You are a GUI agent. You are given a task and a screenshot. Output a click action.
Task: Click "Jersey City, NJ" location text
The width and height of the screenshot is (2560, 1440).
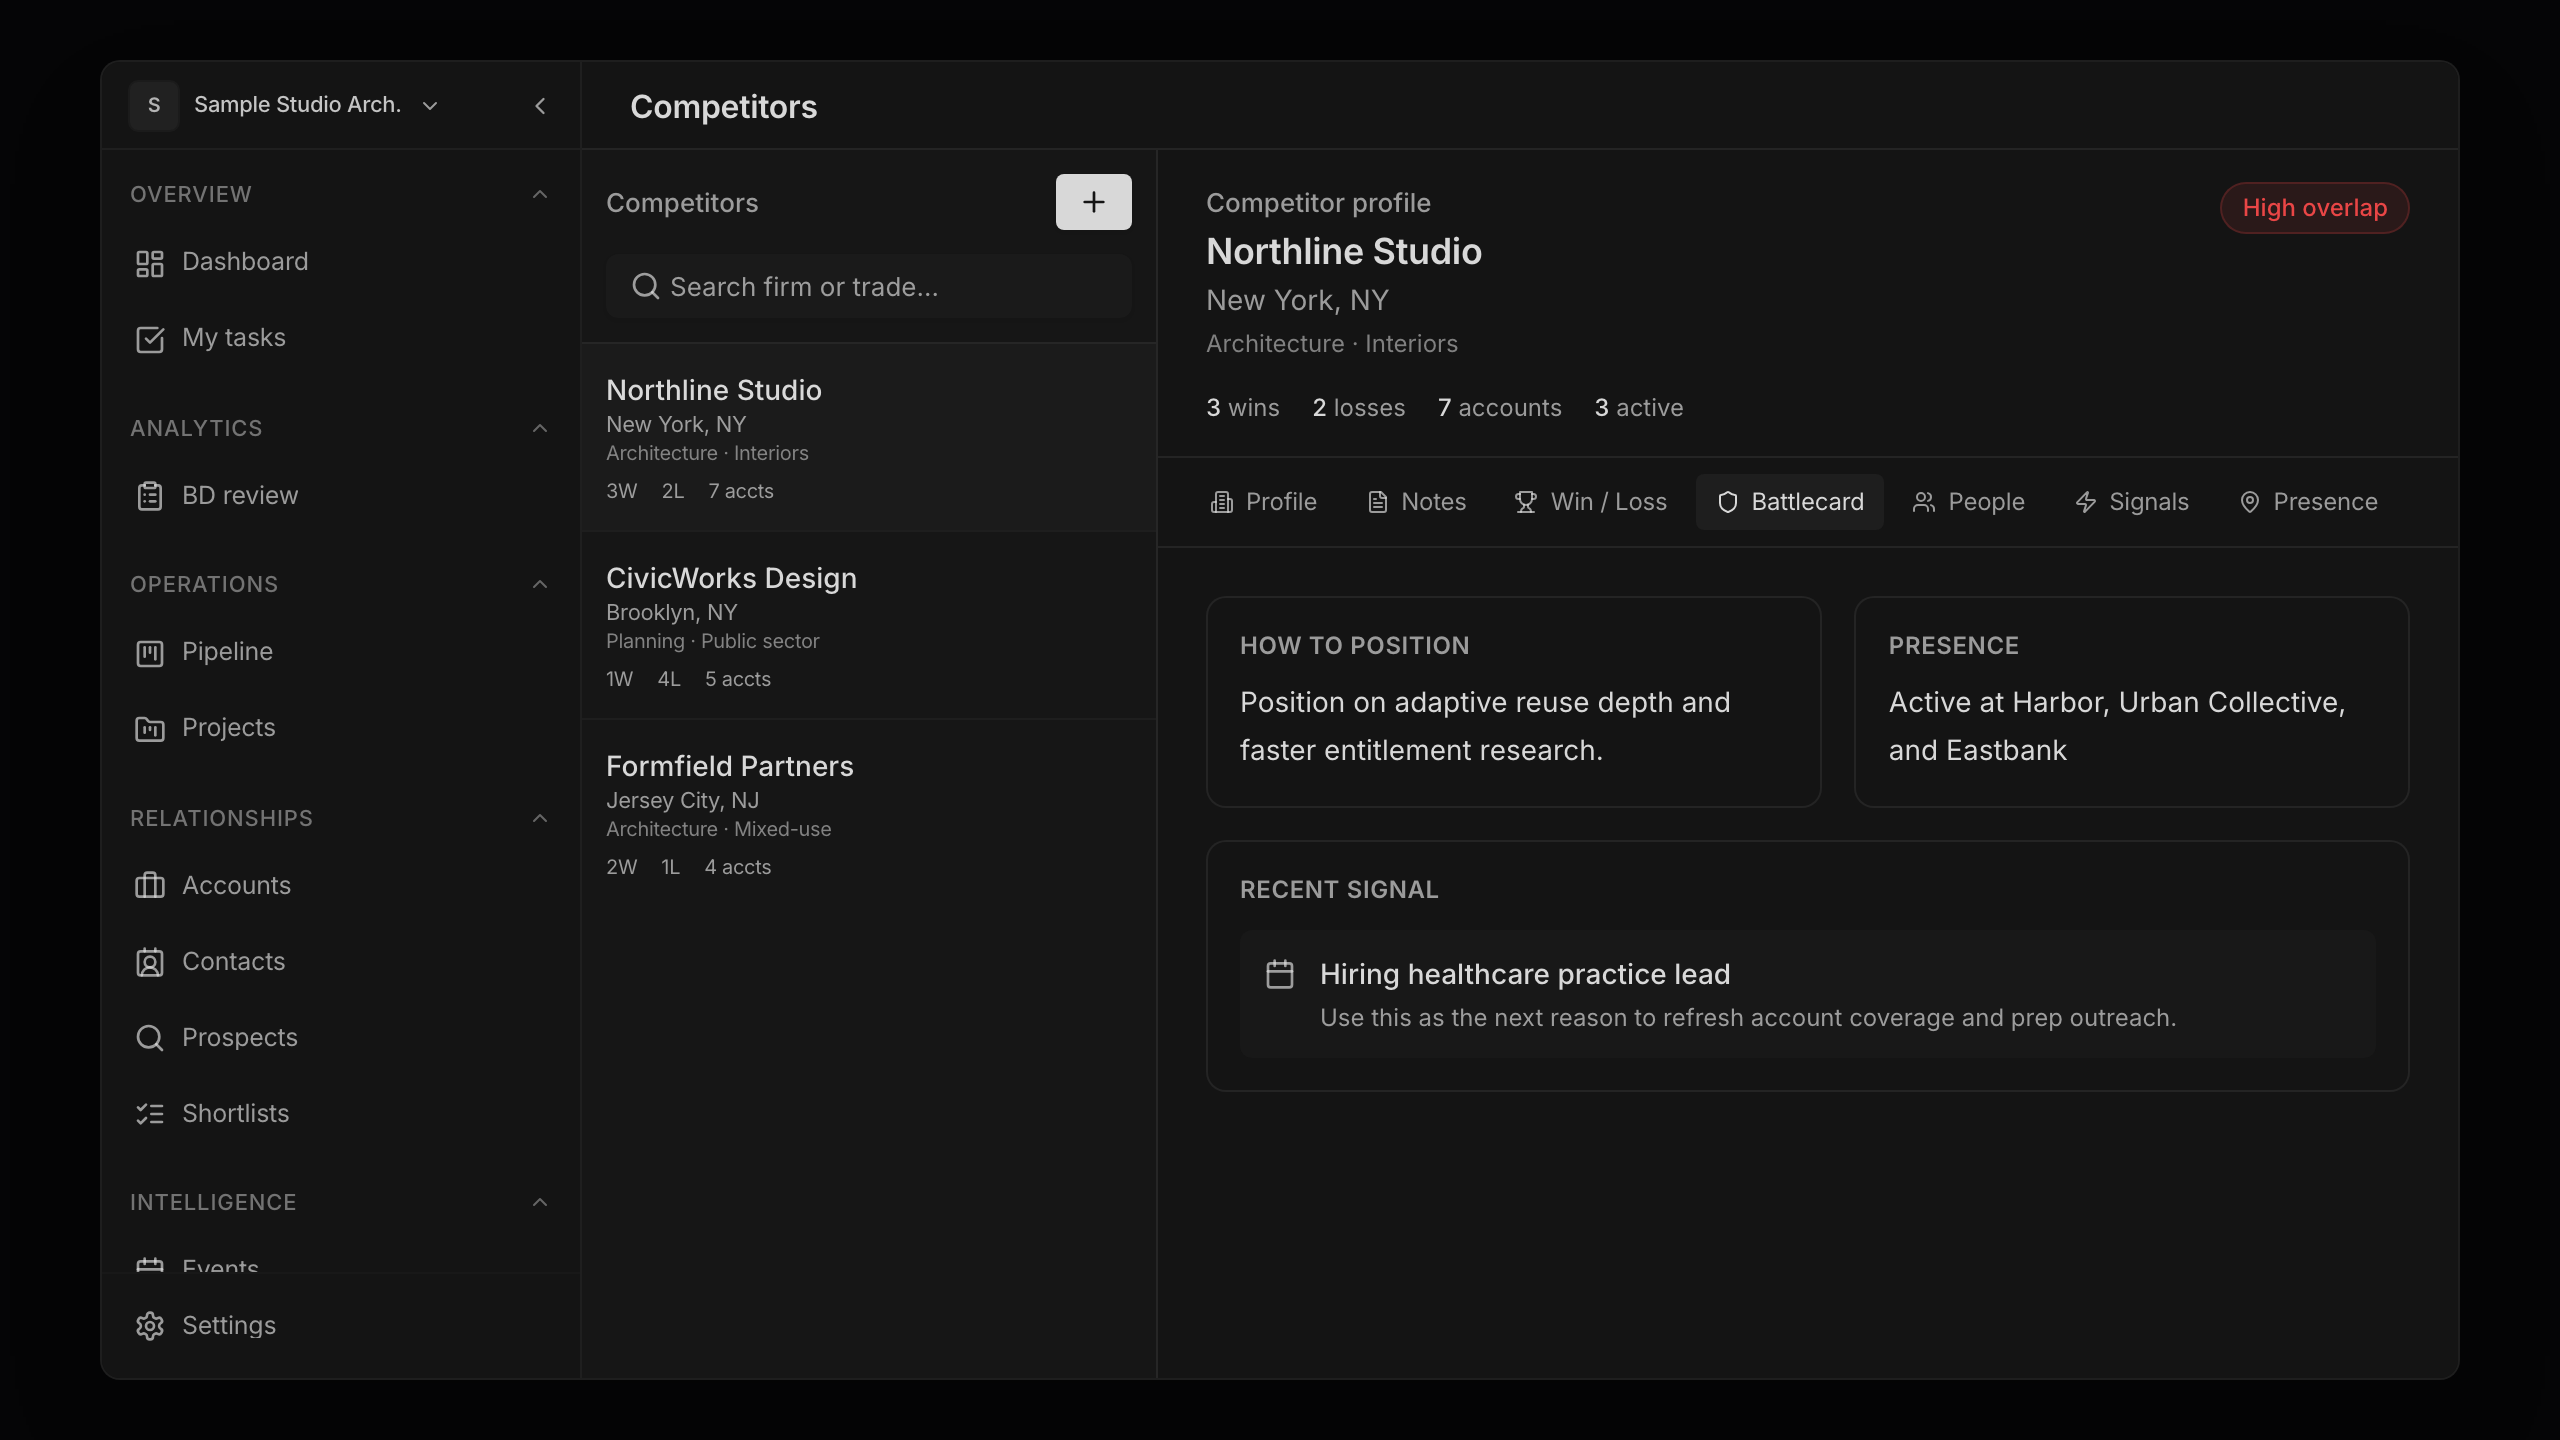[x=682, y=800]
